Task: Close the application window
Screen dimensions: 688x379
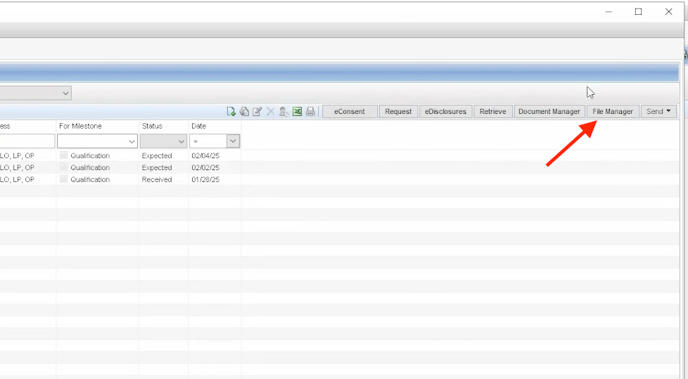Action: coord(668,12)
